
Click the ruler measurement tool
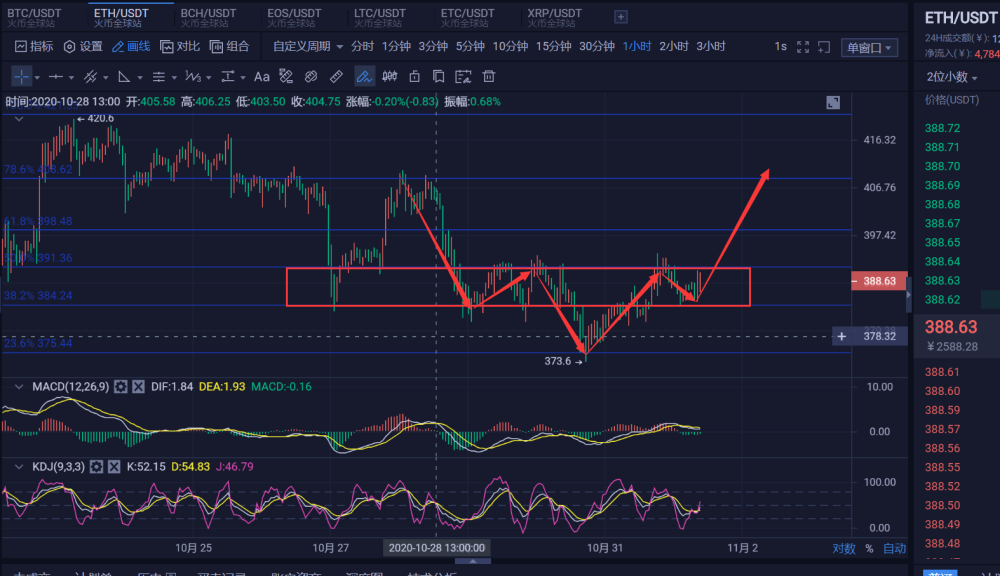click(x=336, y=77)
